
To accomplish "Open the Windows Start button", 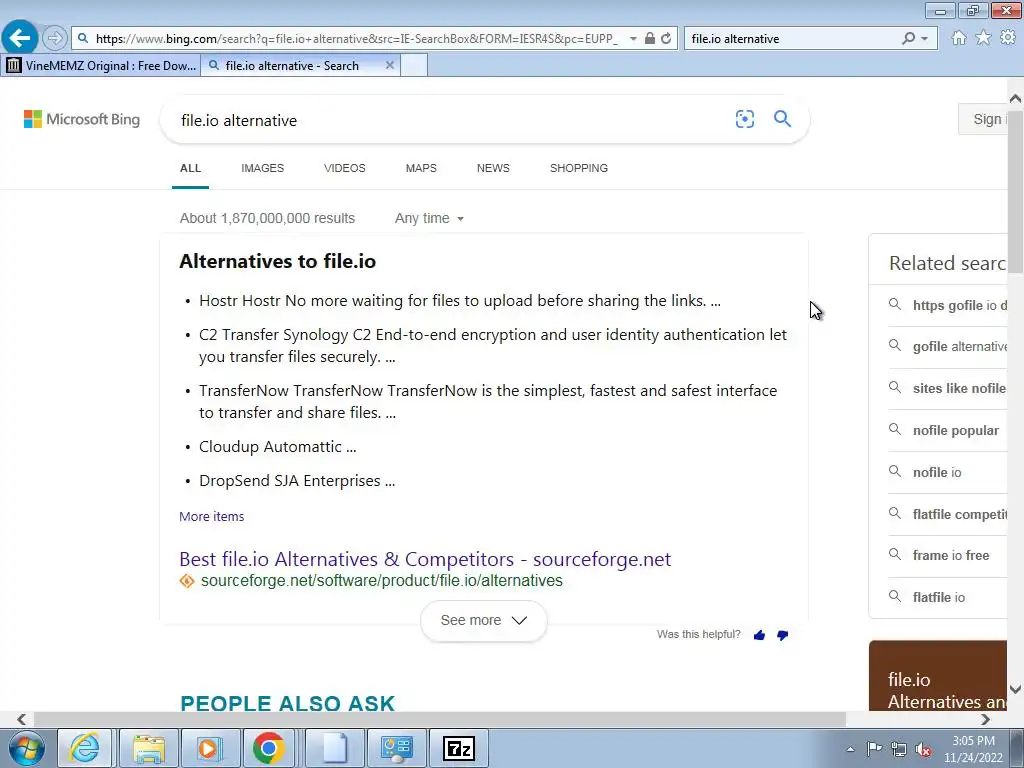I will click(27, 748).
